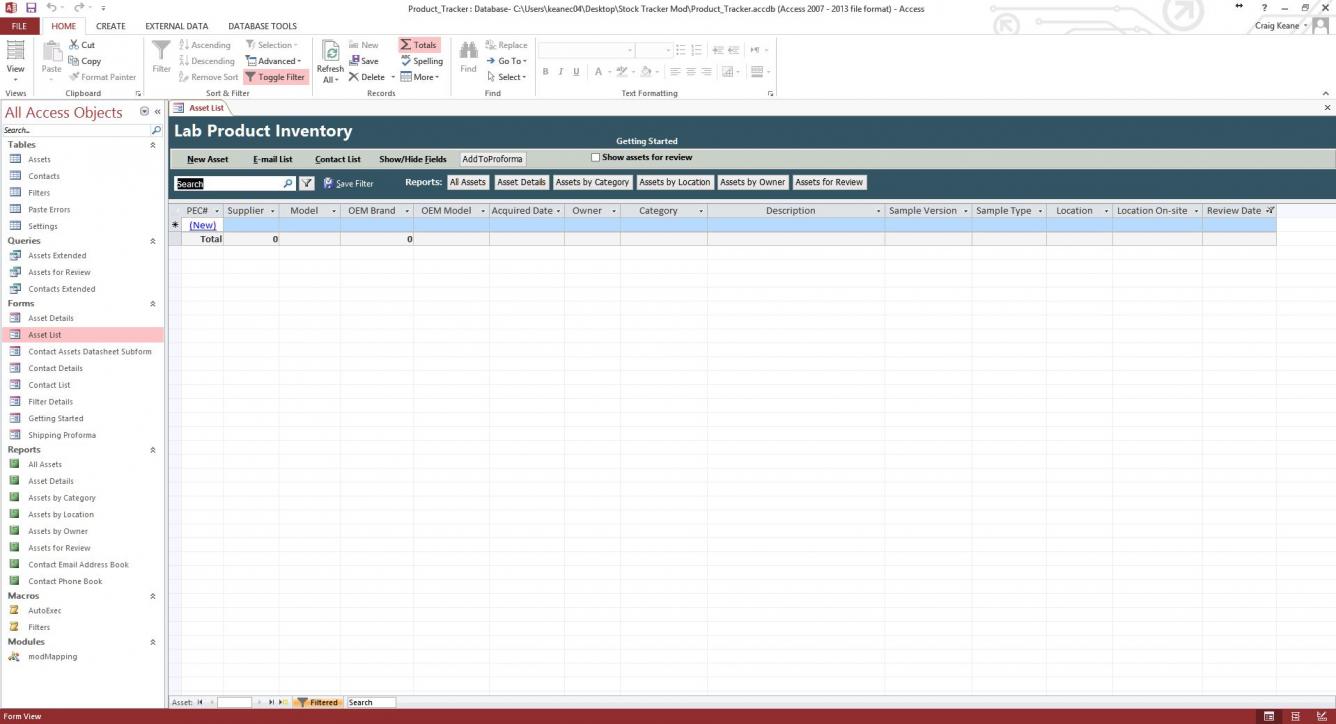Viewport: 1336px width, 724px height.
Task: Toggle the Totals row button
Action: [x=419, y=45]
